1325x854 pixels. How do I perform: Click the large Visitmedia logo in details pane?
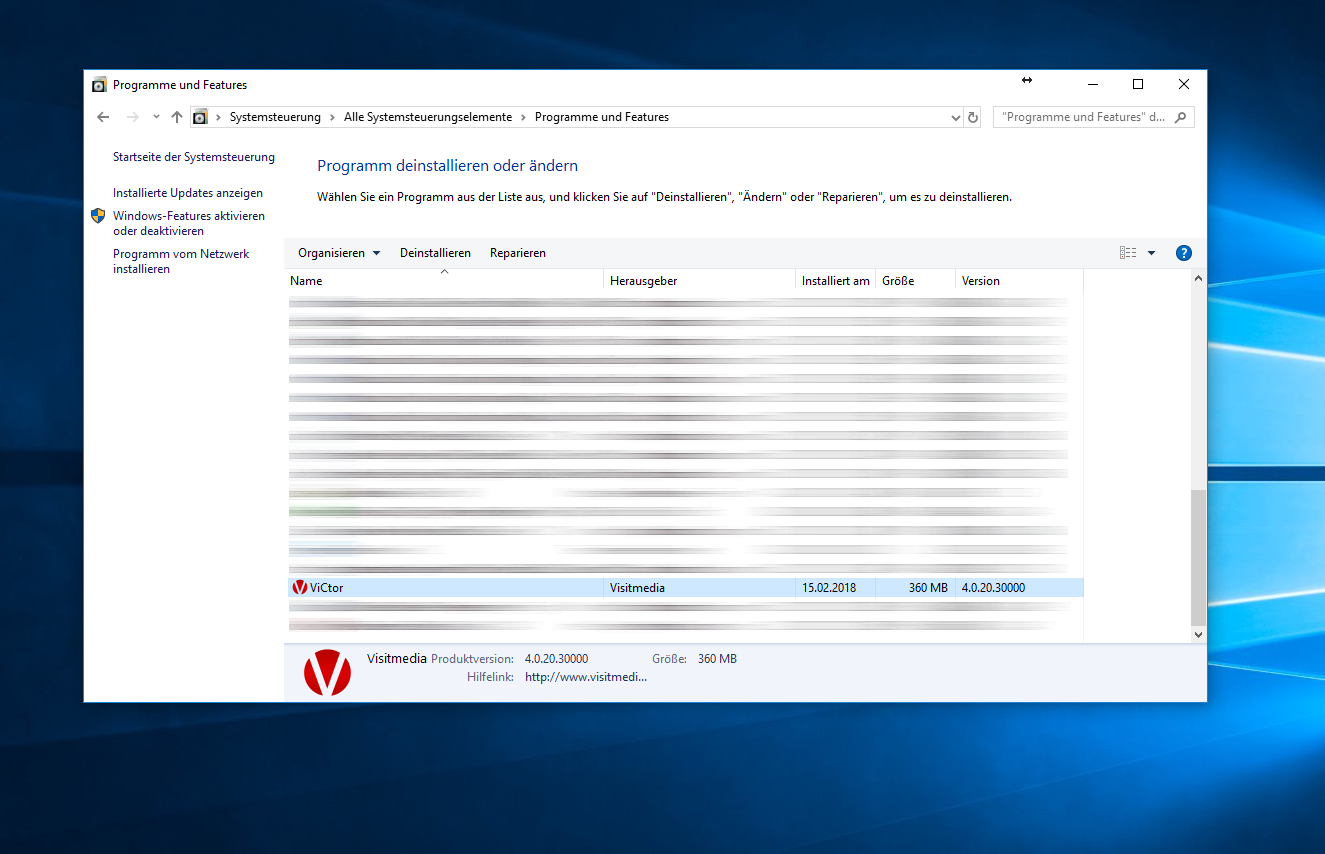click(x=328, y=672)
